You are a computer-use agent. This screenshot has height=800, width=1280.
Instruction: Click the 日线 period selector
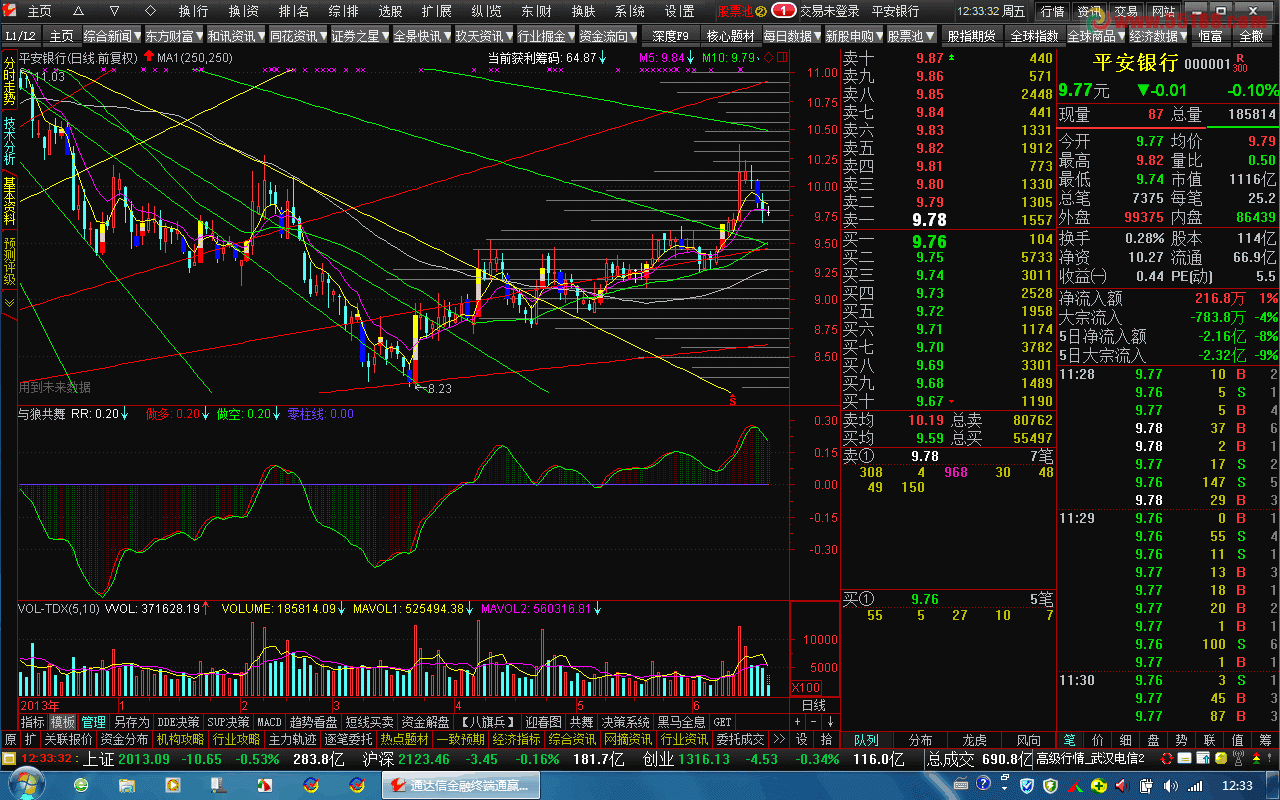[814, 704]
